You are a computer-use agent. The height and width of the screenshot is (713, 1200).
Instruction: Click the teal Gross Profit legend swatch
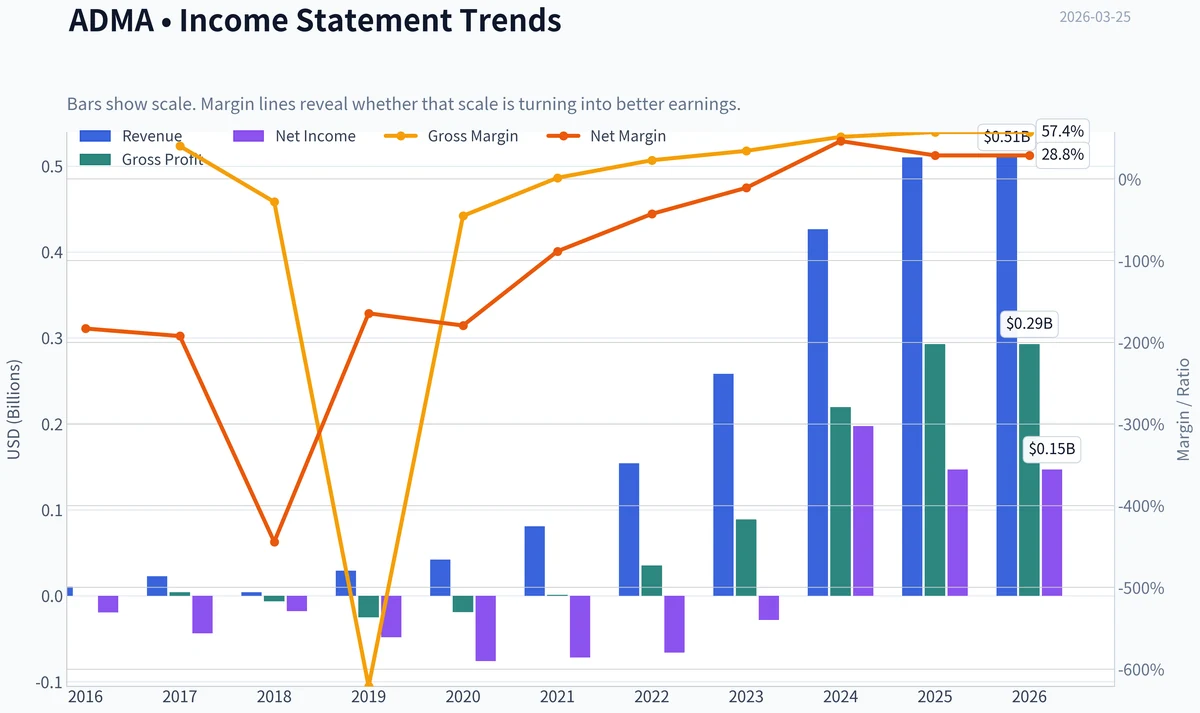coord(94,159)
